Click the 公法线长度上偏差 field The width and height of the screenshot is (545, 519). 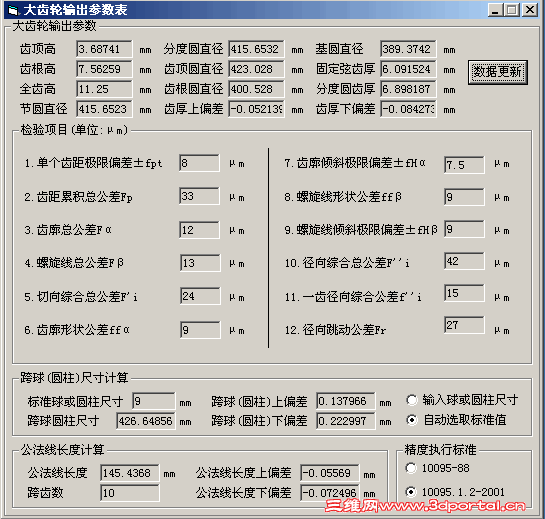(x=330, y=473)
